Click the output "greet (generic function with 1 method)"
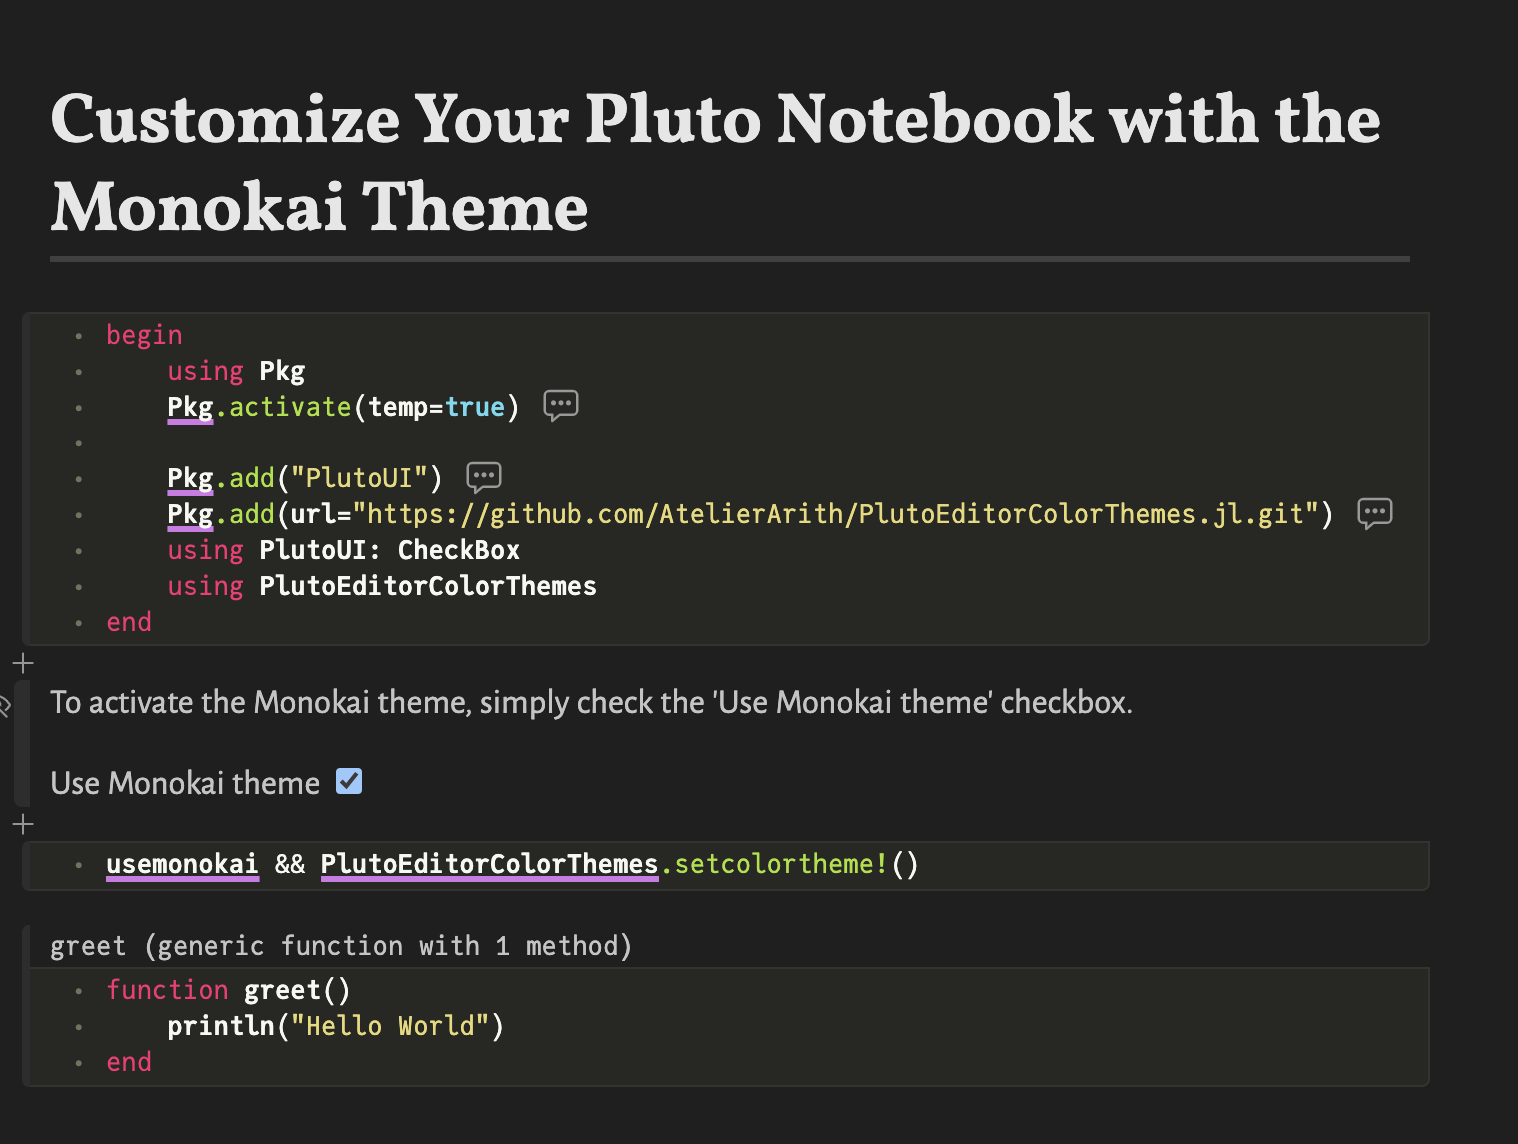 [x=341, y=946]
